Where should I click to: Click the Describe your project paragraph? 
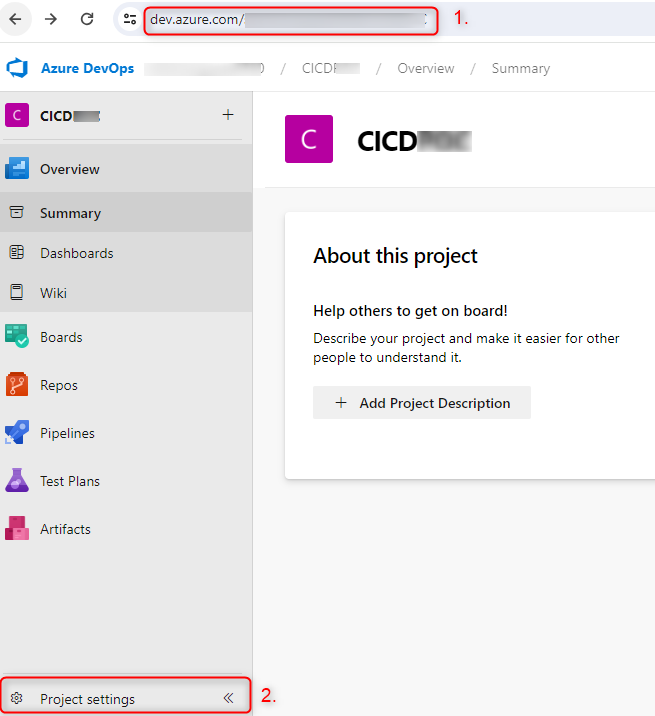(466, 348)
